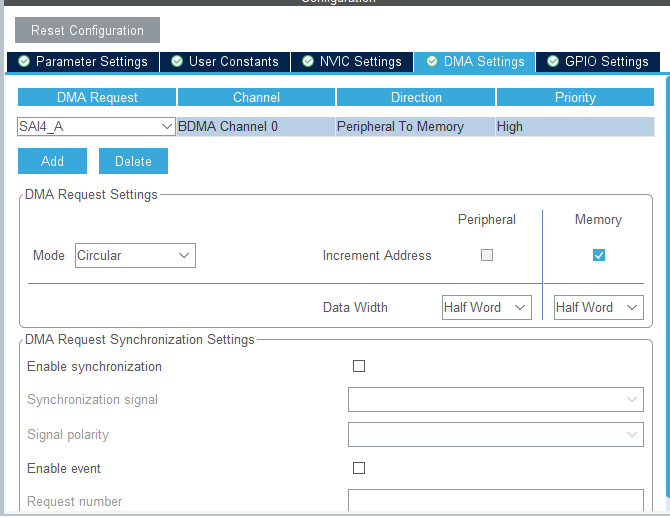Click the Parameter Settings green check icon

[24, 62]
